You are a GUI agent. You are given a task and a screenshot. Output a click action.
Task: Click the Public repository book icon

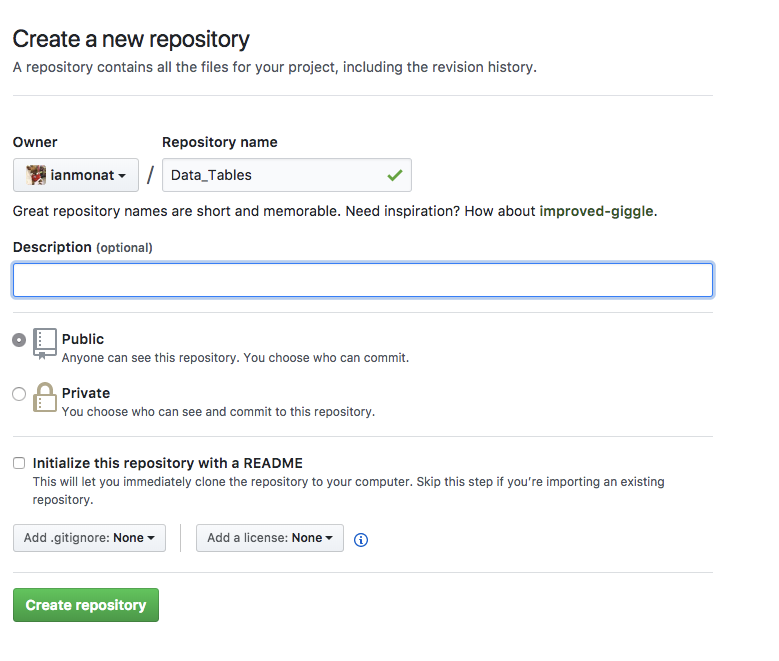pos(45,343)
